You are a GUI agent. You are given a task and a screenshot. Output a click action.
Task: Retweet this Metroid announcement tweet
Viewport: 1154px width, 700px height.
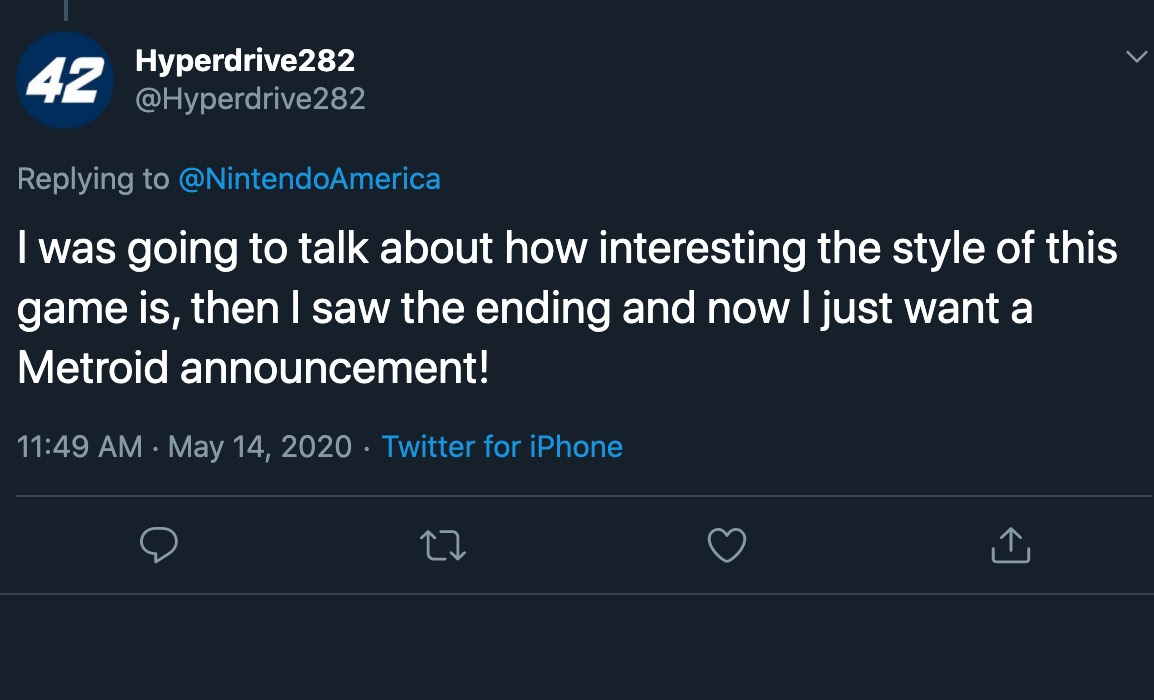coord(444,545)
